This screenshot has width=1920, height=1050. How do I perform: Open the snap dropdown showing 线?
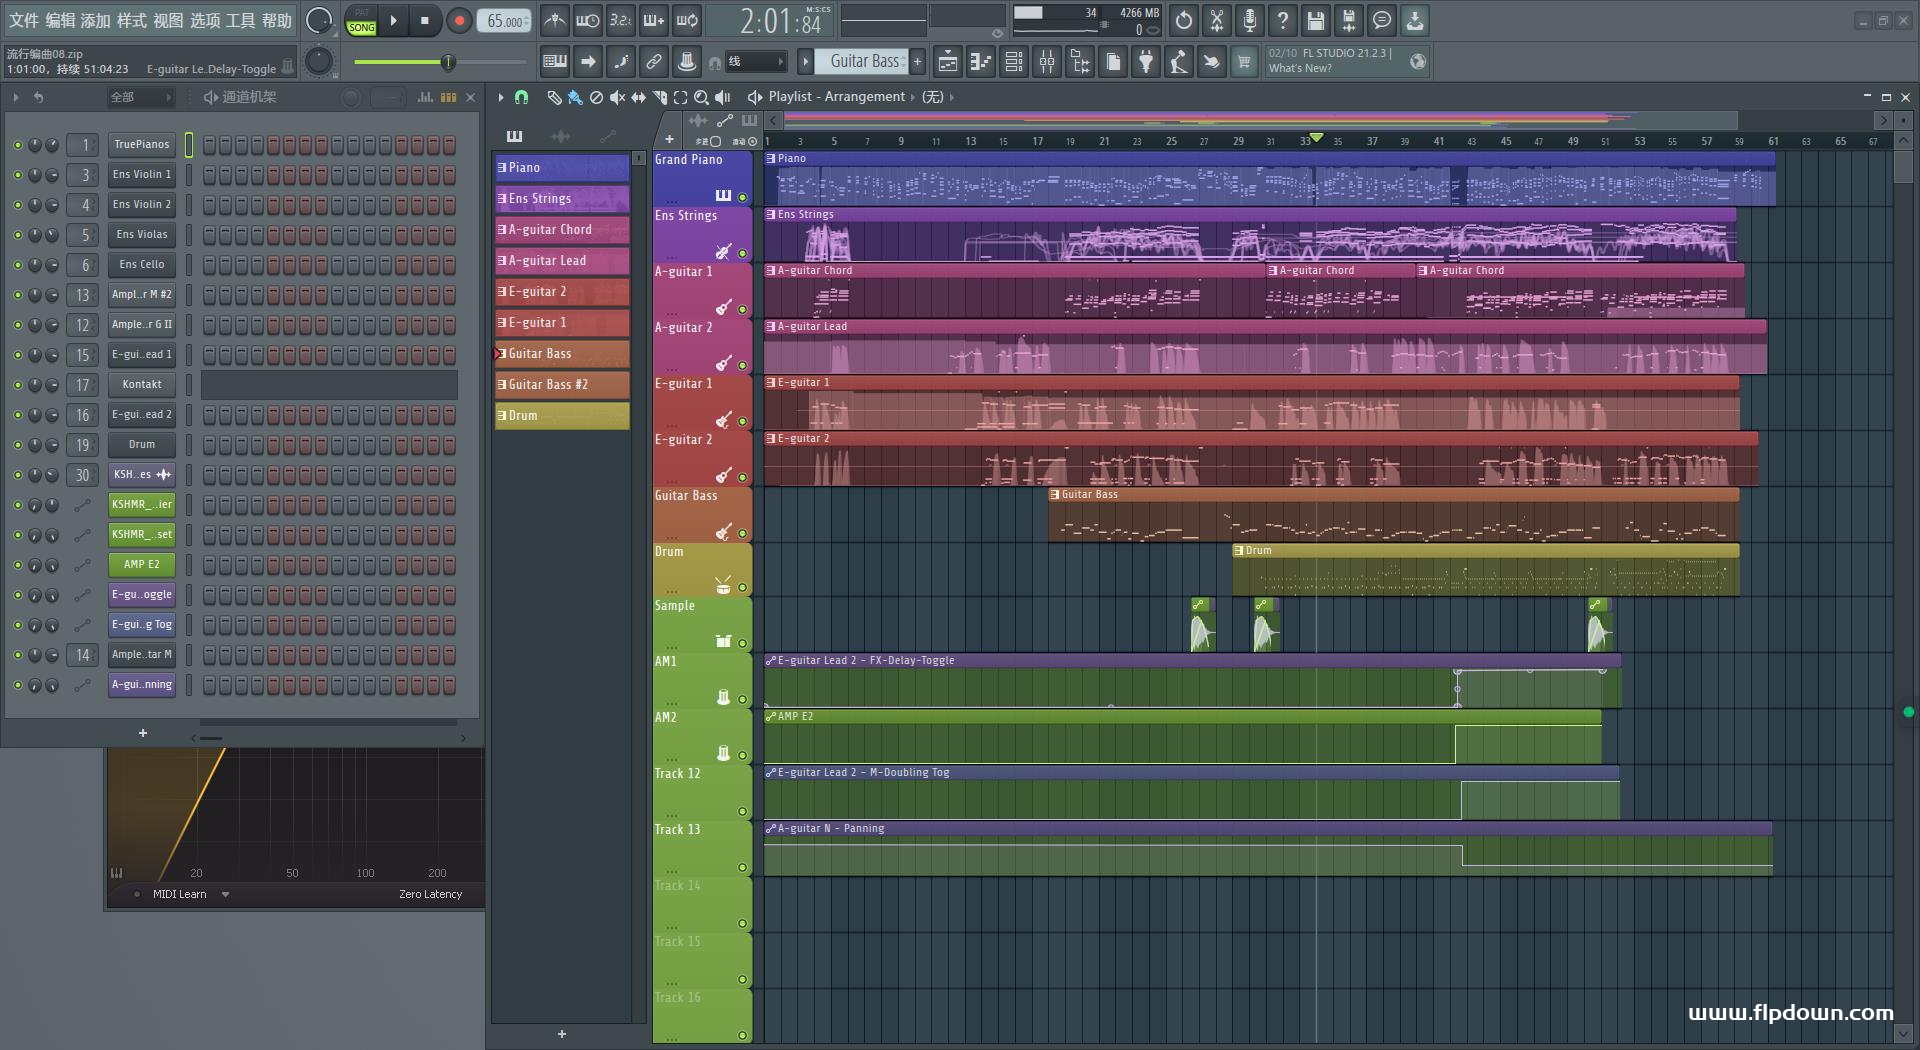coord(755,62)
